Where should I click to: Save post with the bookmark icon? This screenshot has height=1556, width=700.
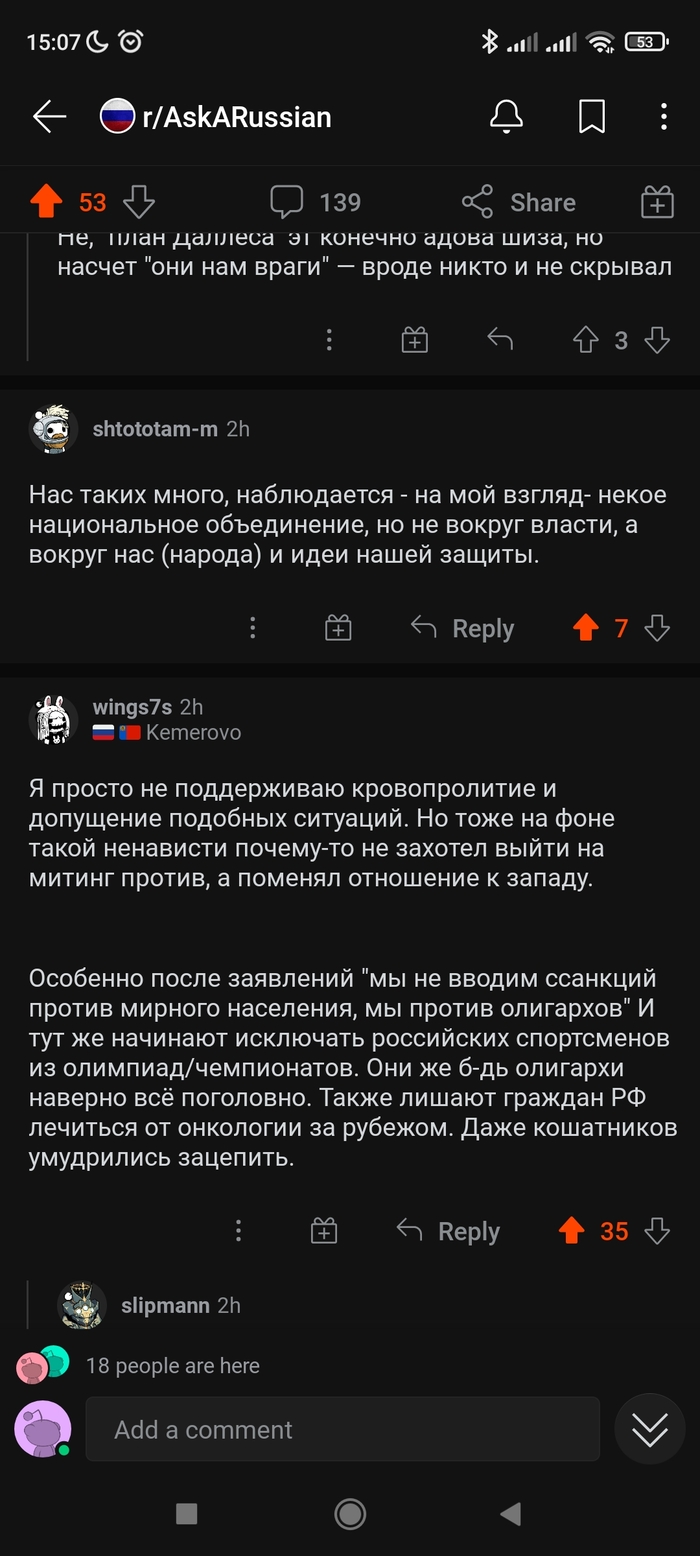[x=592, y=117]
